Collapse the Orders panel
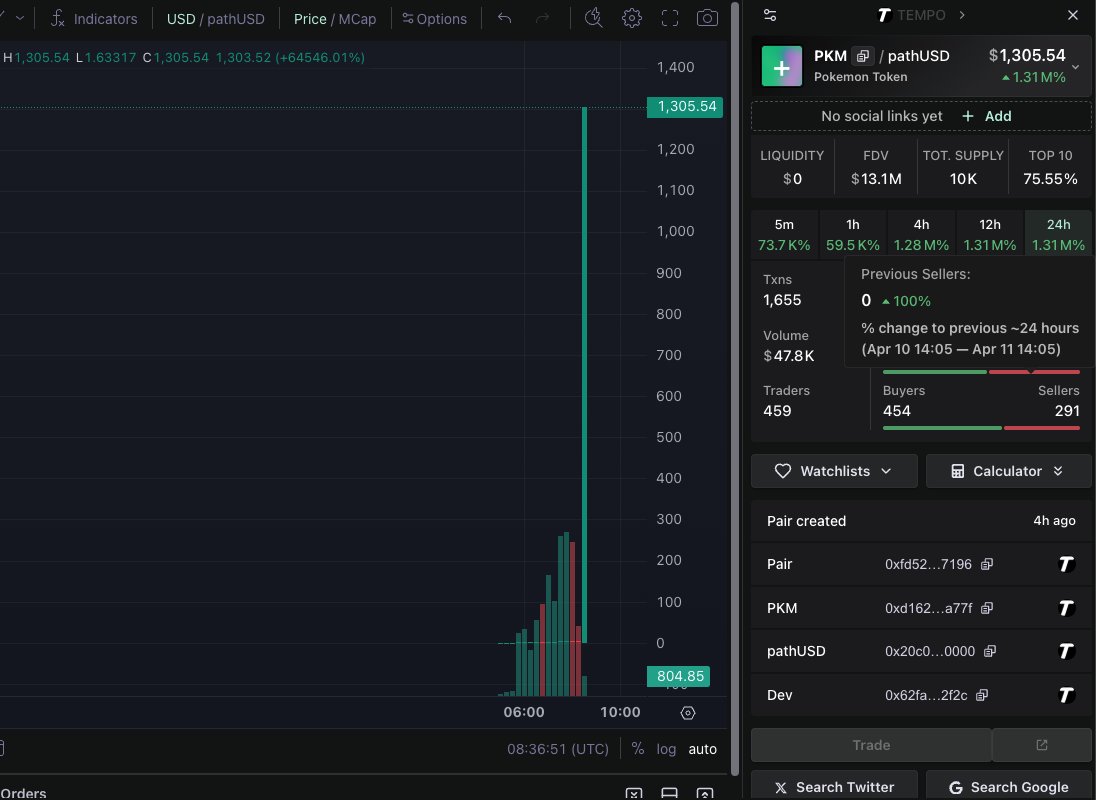The width and height of the screenshot is (1096, 800). point(634,793)
